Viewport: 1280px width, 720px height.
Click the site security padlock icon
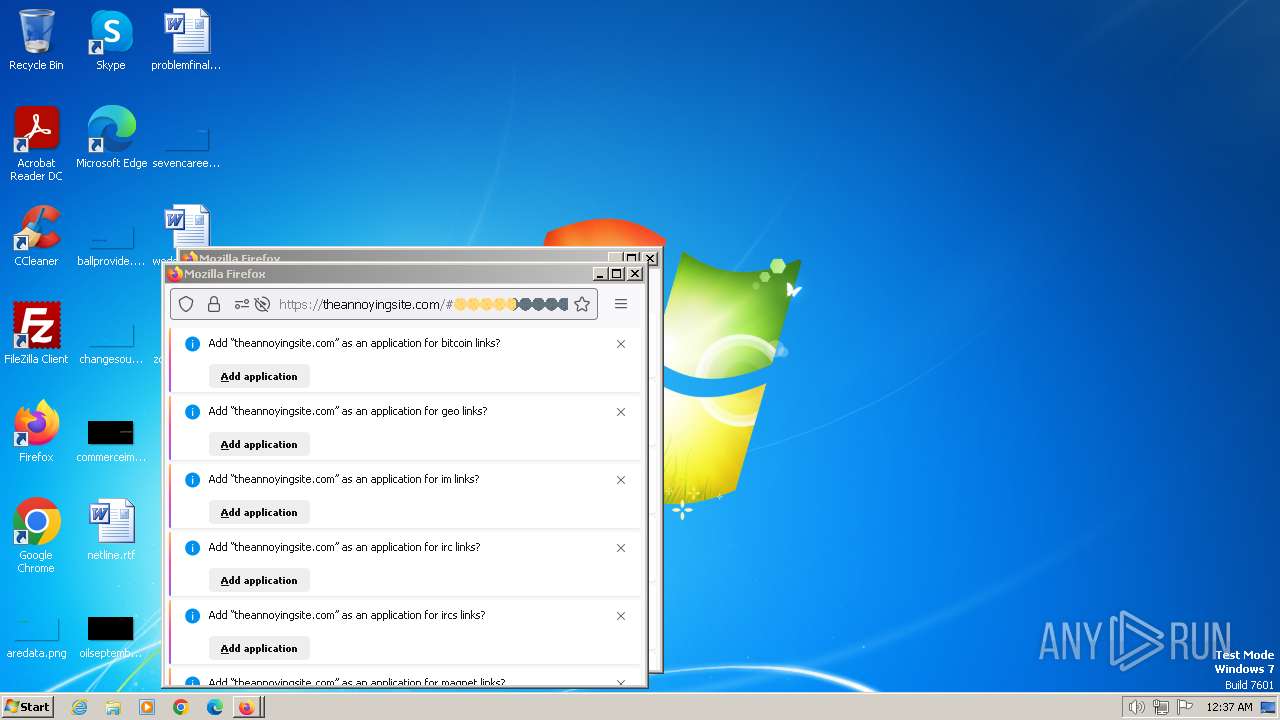214,304
